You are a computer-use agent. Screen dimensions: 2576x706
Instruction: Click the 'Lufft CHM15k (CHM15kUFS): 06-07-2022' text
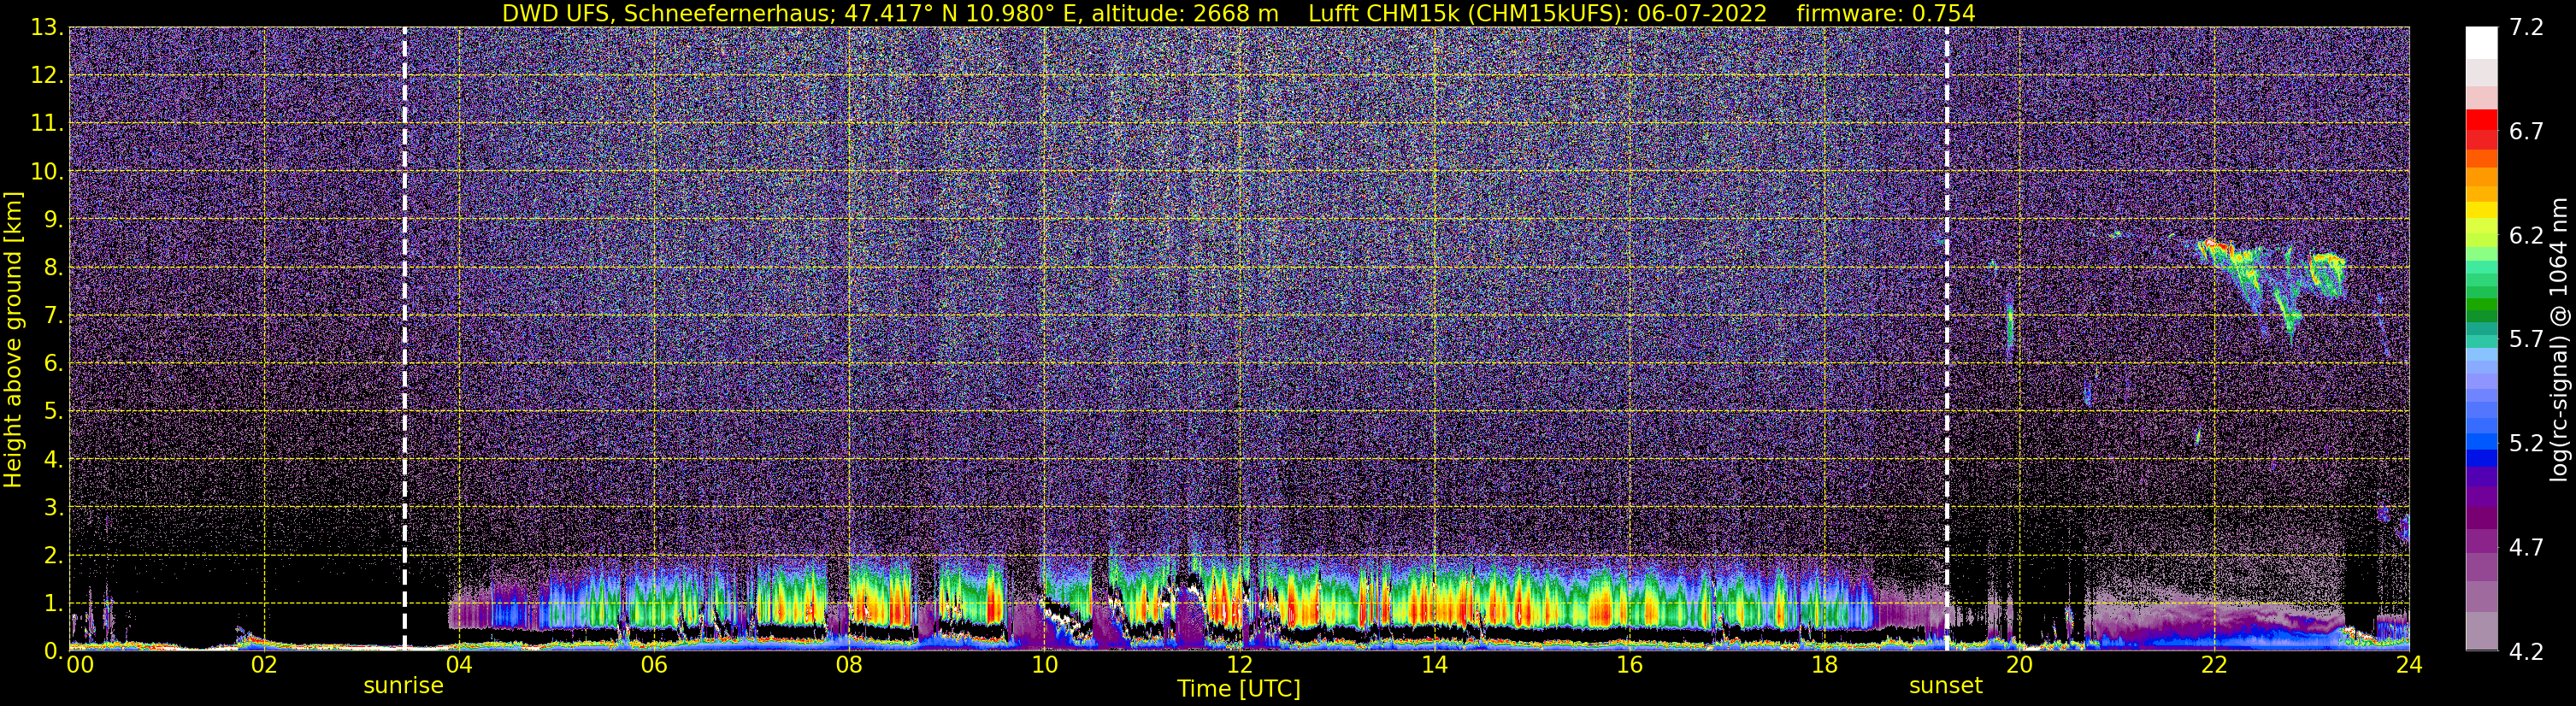(x=1537, y=13)
